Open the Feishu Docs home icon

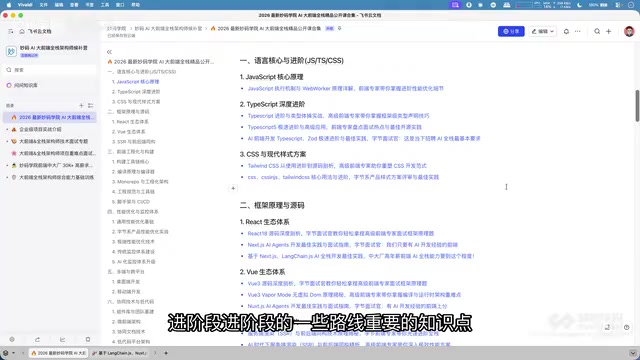(x=22, y=31)
